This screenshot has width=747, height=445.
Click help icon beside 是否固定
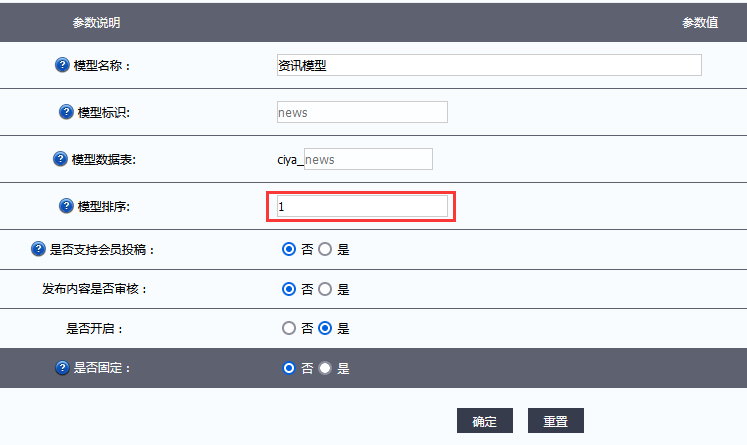tap(62, 368)
